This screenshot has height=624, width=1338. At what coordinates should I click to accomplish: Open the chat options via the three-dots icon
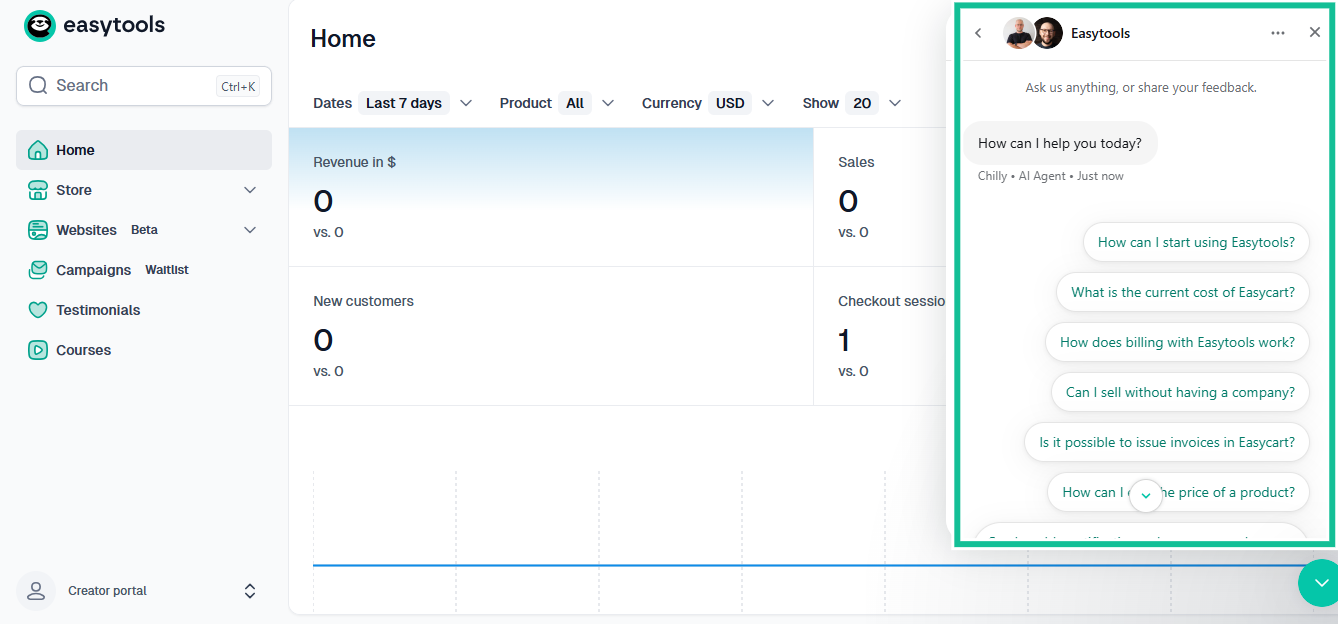pos(1277,32)
